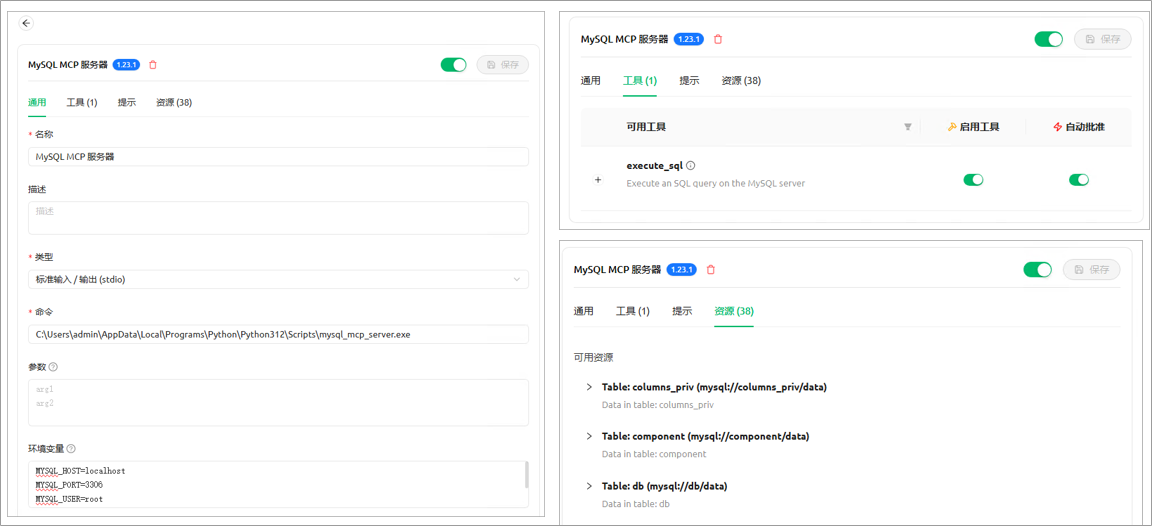Open 提示 tab in Tools panel
1152x526 pixels.
(688, 81)
